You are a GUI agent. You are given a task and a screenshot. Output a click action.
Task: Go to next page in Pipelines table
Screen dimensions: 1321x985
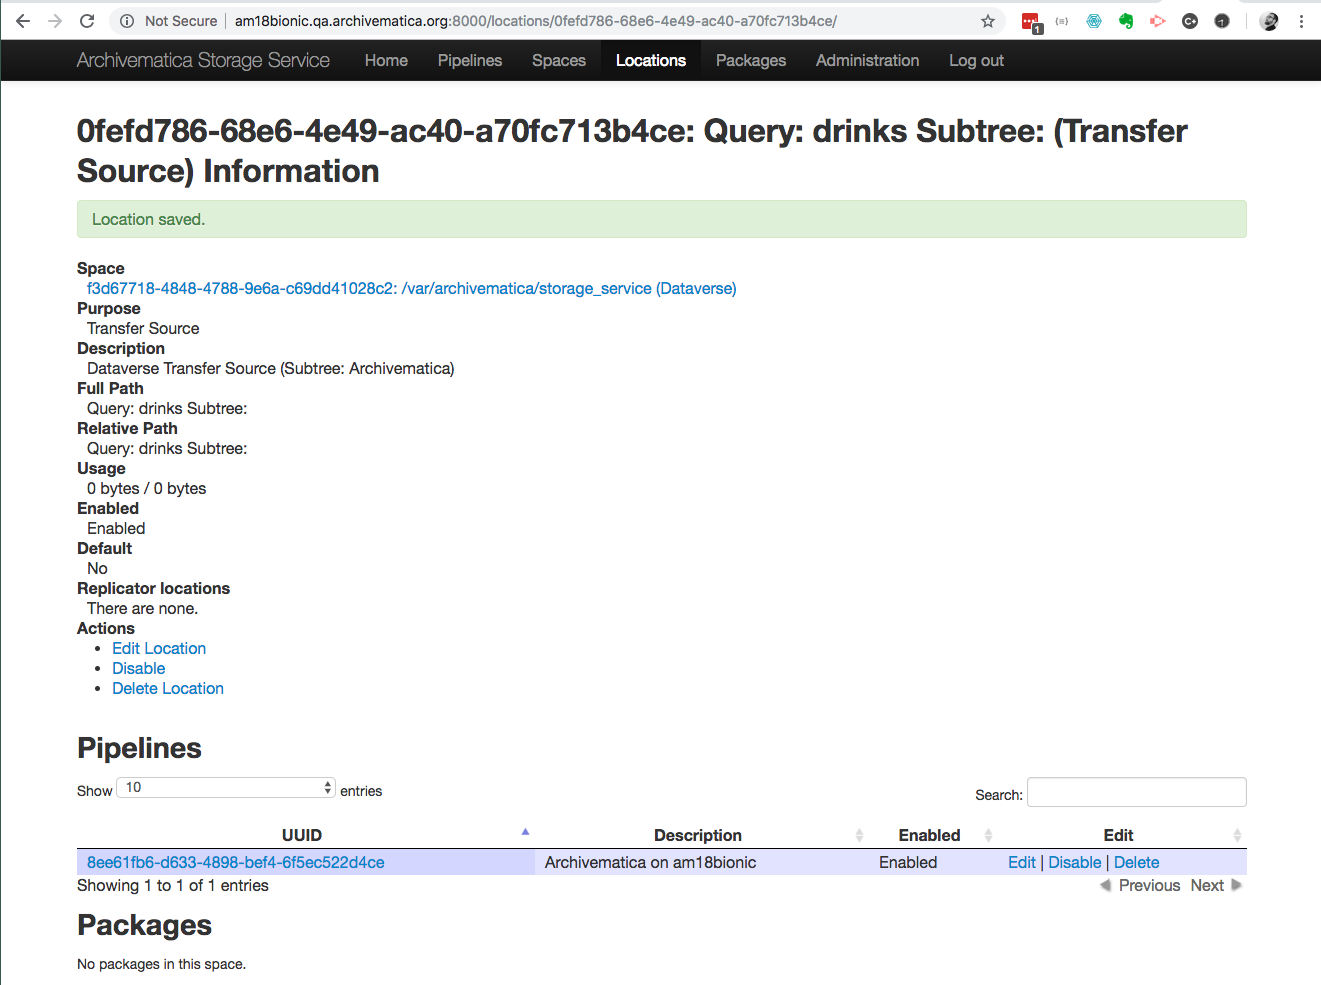click(1207, 885)
